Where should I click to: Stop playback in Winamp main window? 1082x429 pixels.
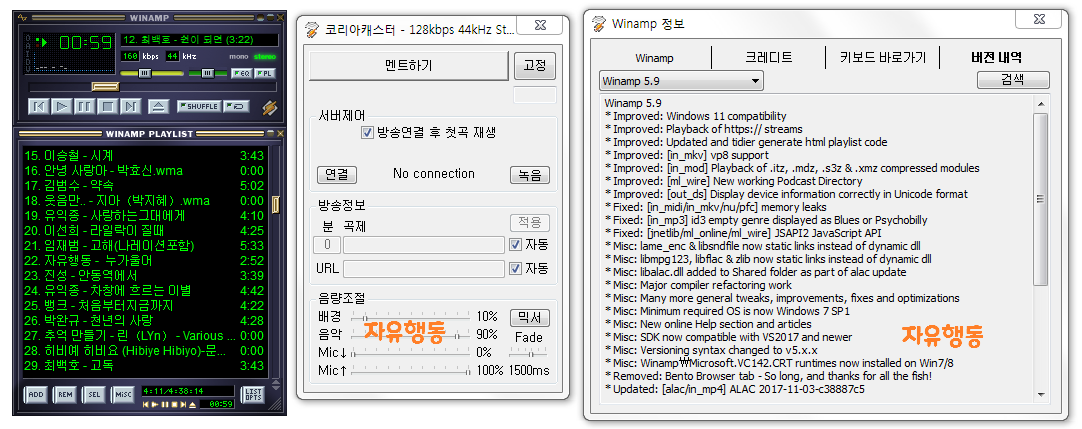click(x=107, y=106)
